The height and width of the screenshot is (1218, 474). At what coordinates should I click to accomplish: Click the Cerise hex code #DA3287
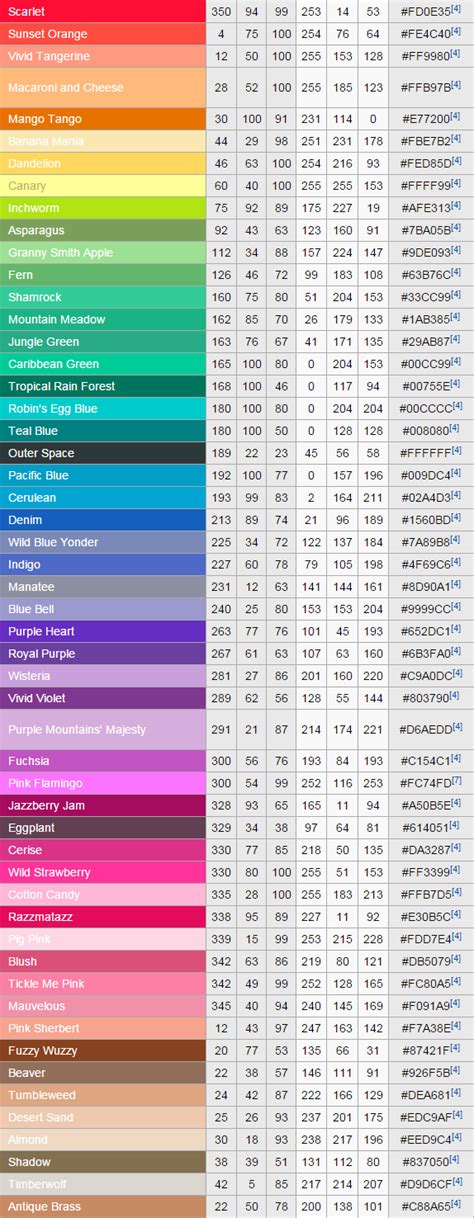click(x=425, y=850)
